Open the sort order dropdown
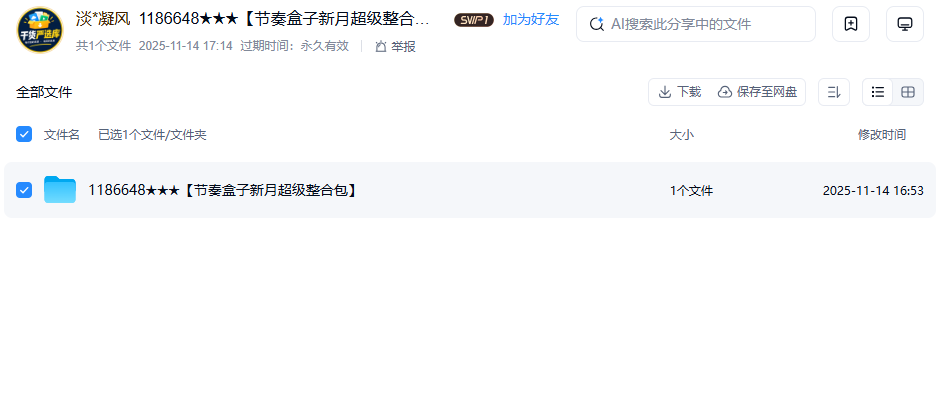 (x=833, y=92)
